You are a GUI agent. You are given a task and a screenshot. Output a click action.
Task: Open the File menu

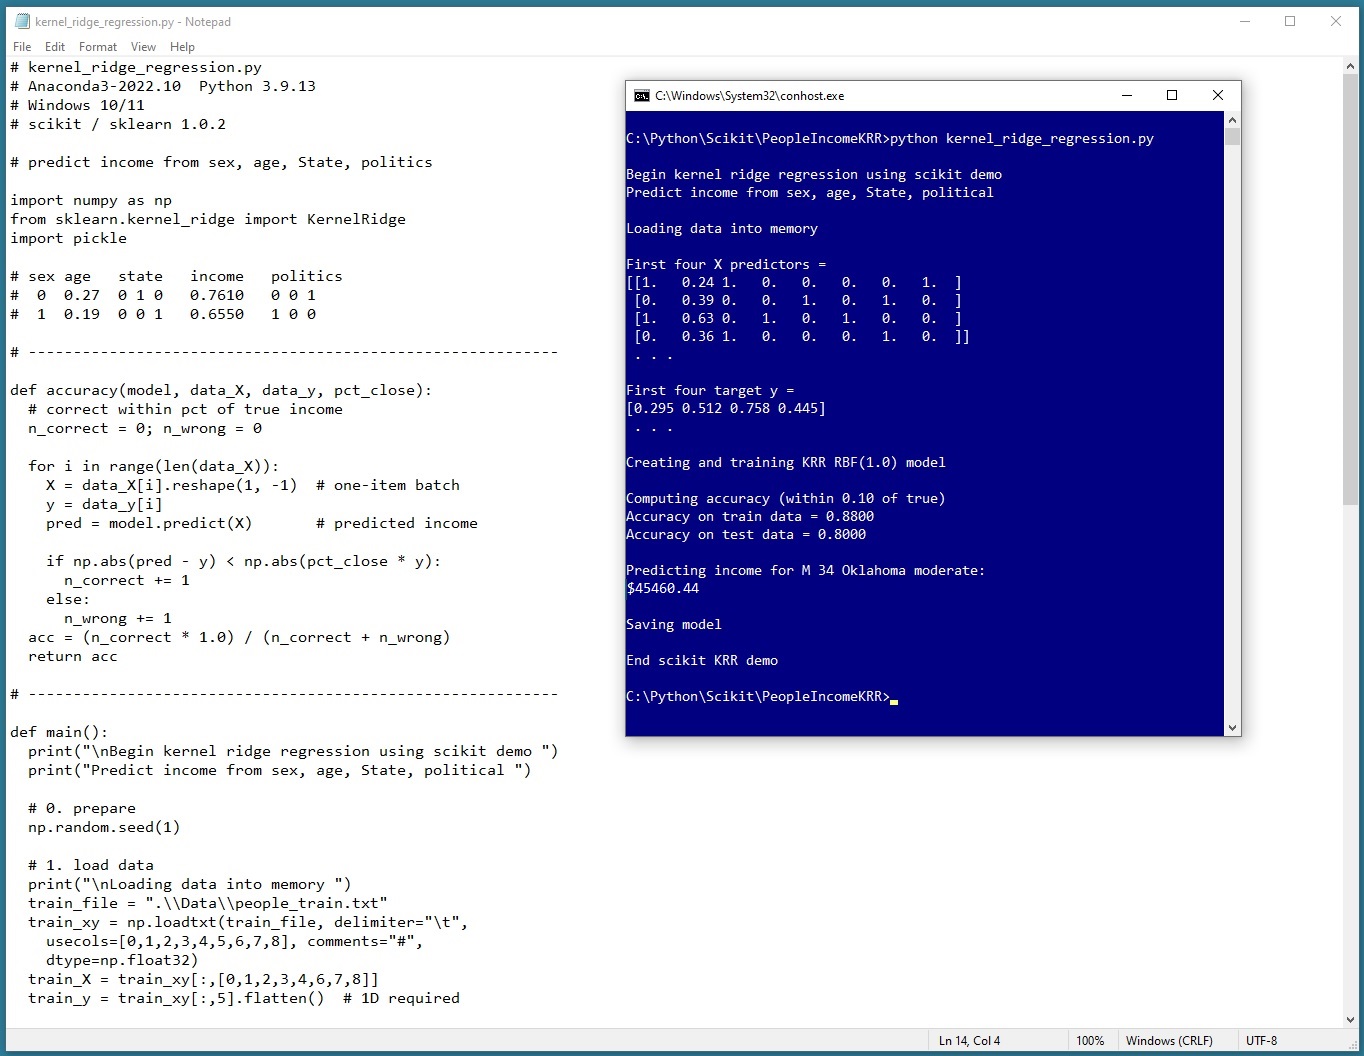pyautogui.click(x=22, y=47)
